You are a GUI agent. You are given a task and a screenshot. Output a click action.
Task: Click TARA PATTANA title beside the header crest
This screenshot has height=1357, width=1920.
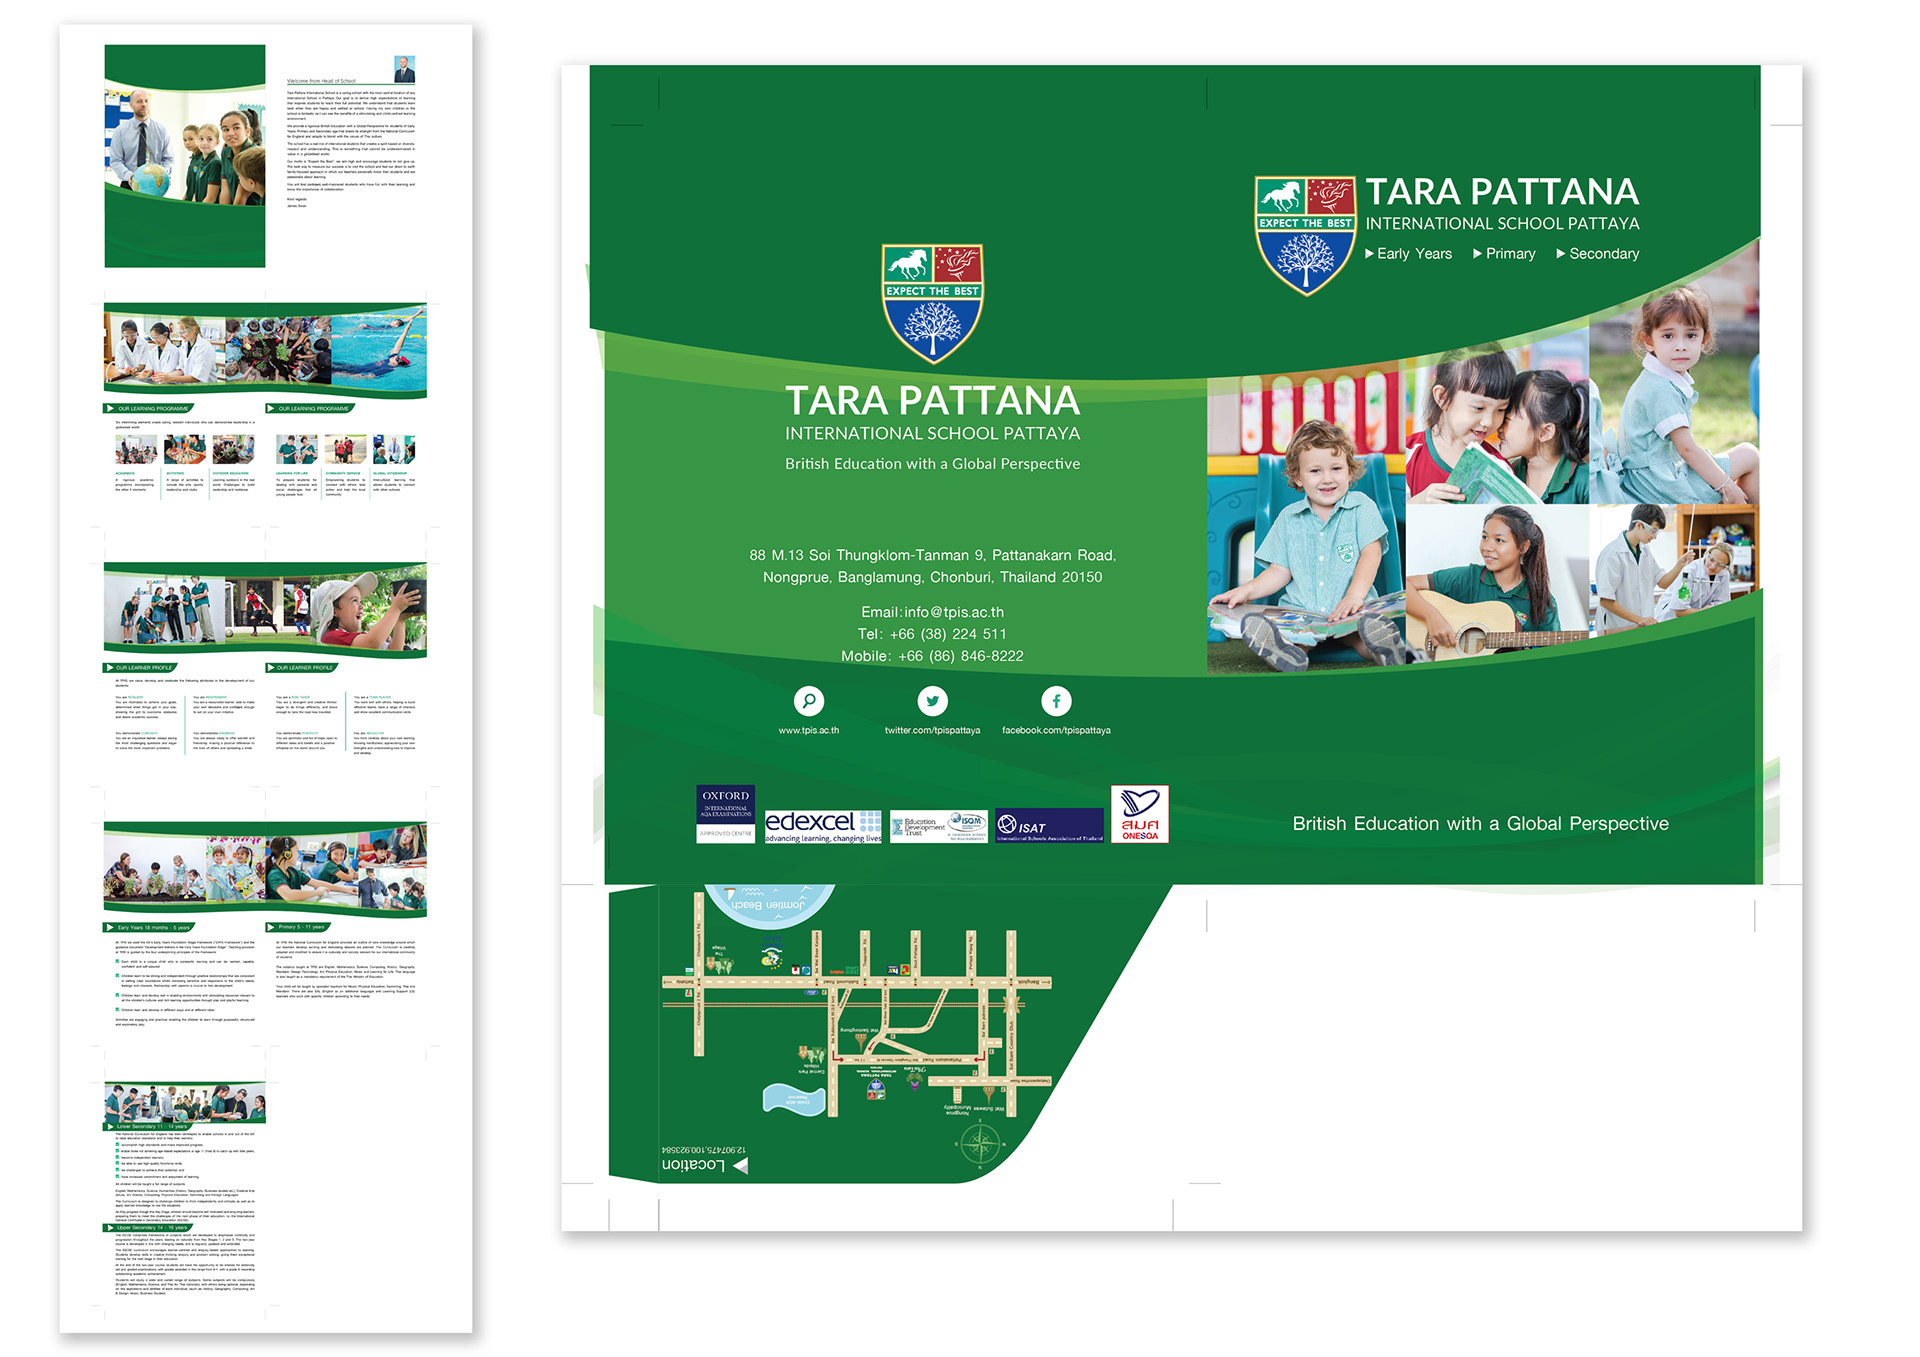click(x=1502, y=192)
